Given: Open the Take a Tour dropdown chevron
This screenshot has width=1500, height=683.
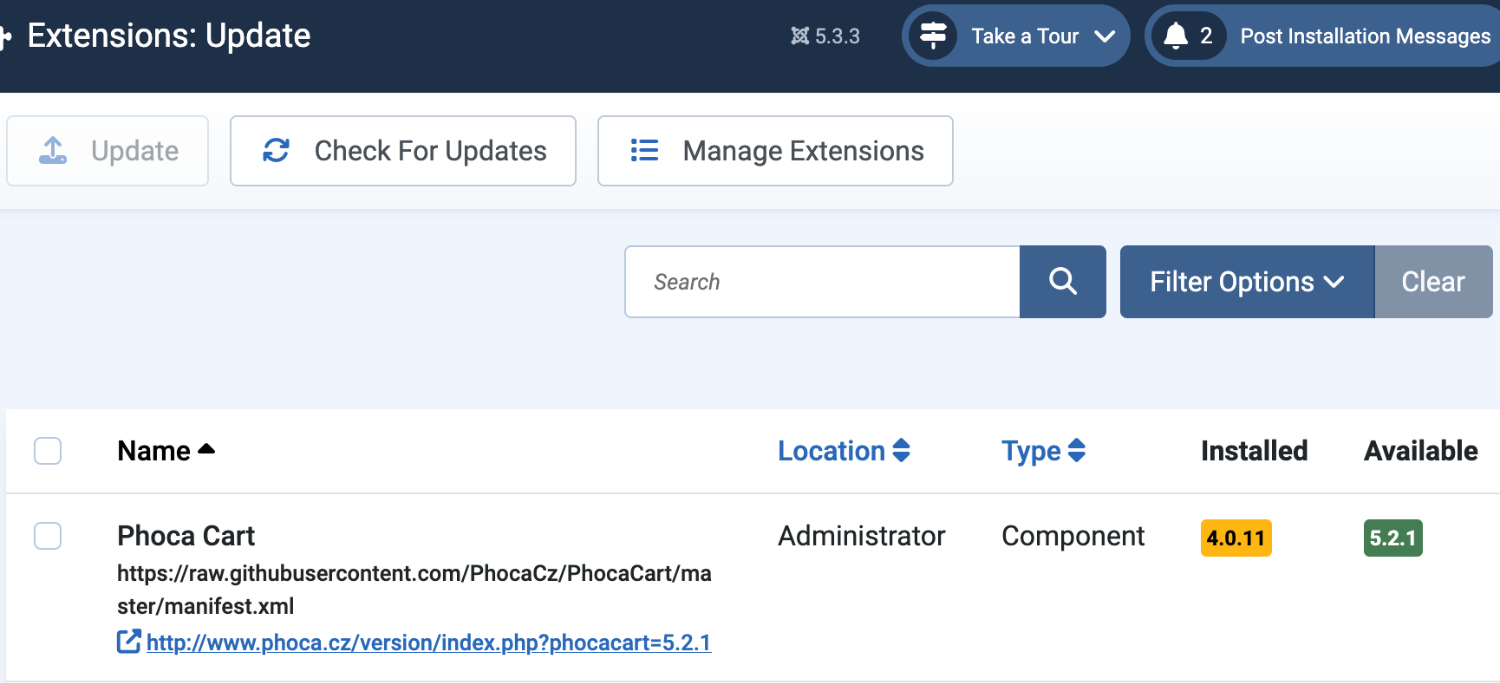Looking at the screenshot, I should 1104,37.
